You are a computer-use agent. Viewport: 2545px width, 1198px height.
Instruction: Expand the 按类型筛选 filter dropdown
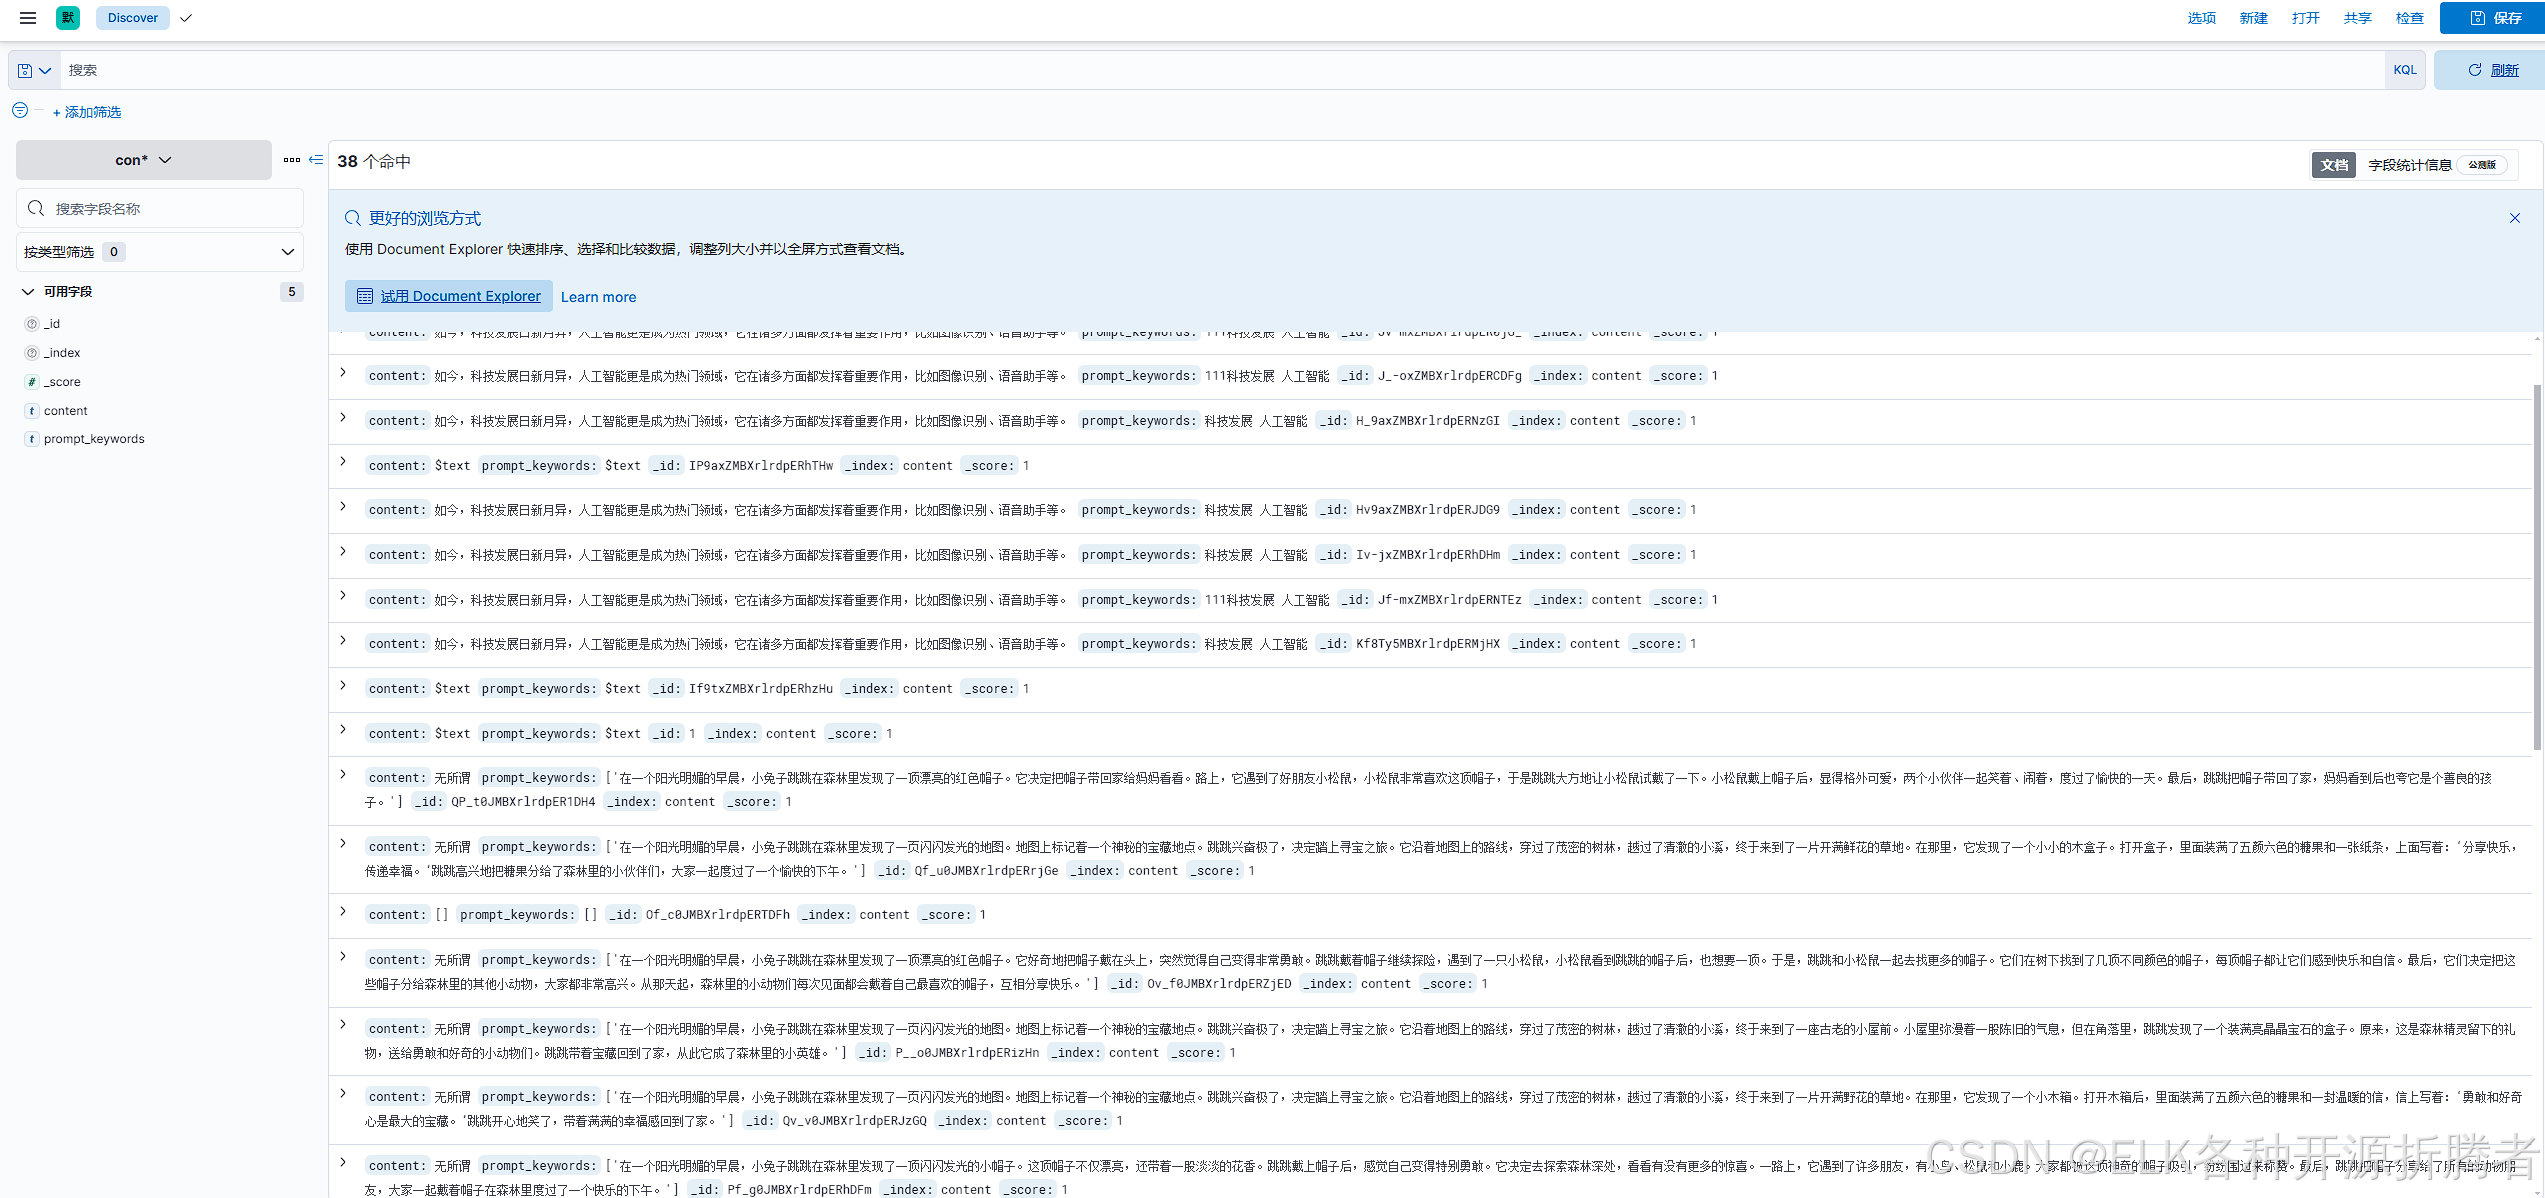pos(160,252)
